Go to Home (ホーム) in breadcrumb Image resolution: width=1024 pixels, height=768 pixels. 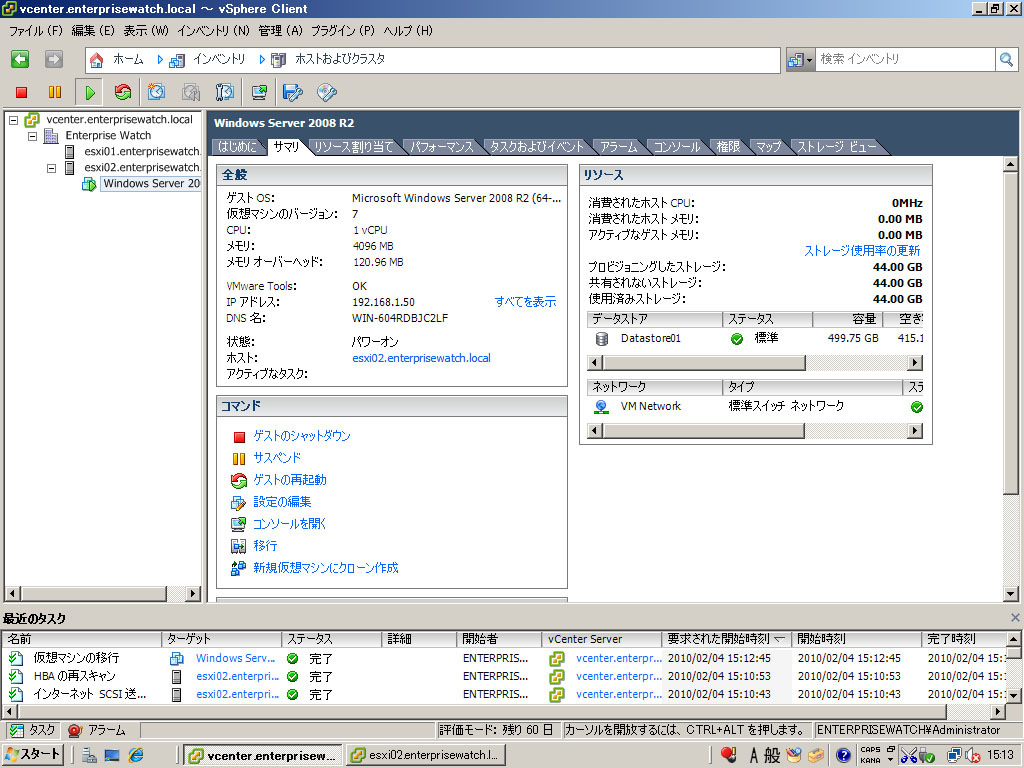[x=128, y=59]
